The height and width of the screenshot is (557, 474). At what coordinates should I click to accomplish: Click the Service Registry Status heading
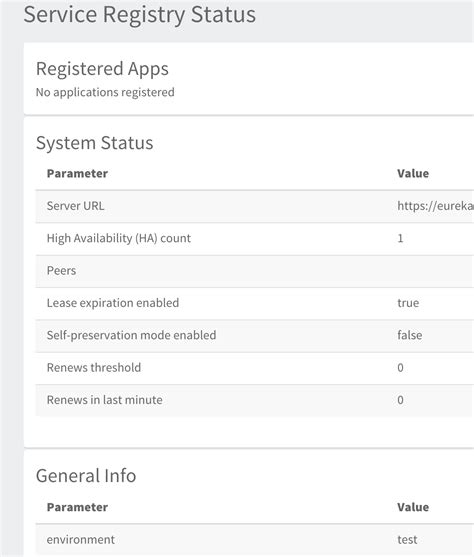pos(140,15)
